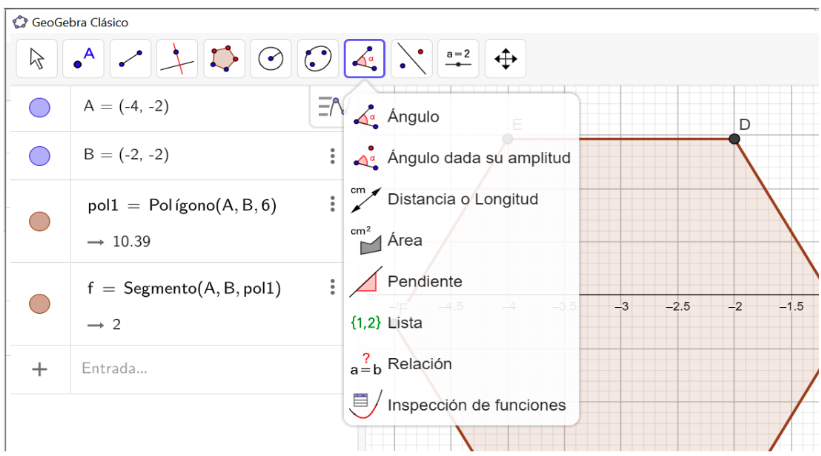
Task: Open options menu for pol1 row
Action: [x=332, y=204]
